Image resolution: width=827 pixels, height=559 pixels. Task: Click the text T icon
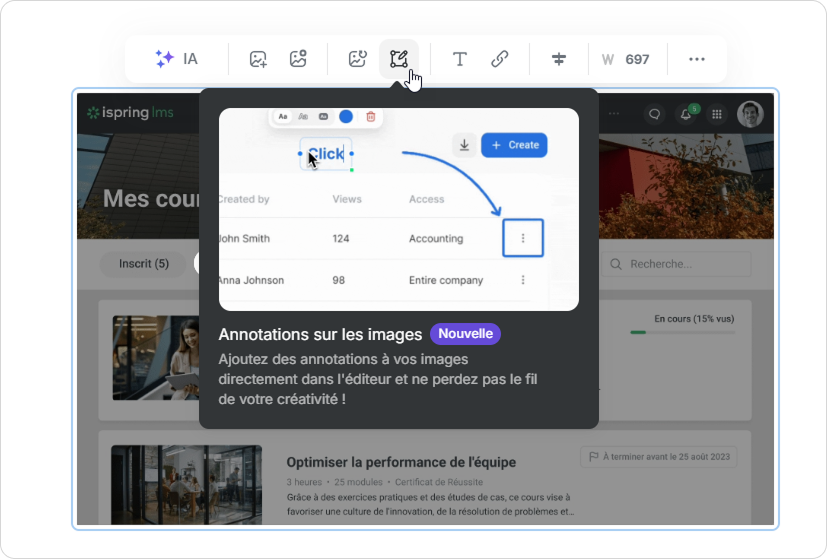[x=459, y=59]
